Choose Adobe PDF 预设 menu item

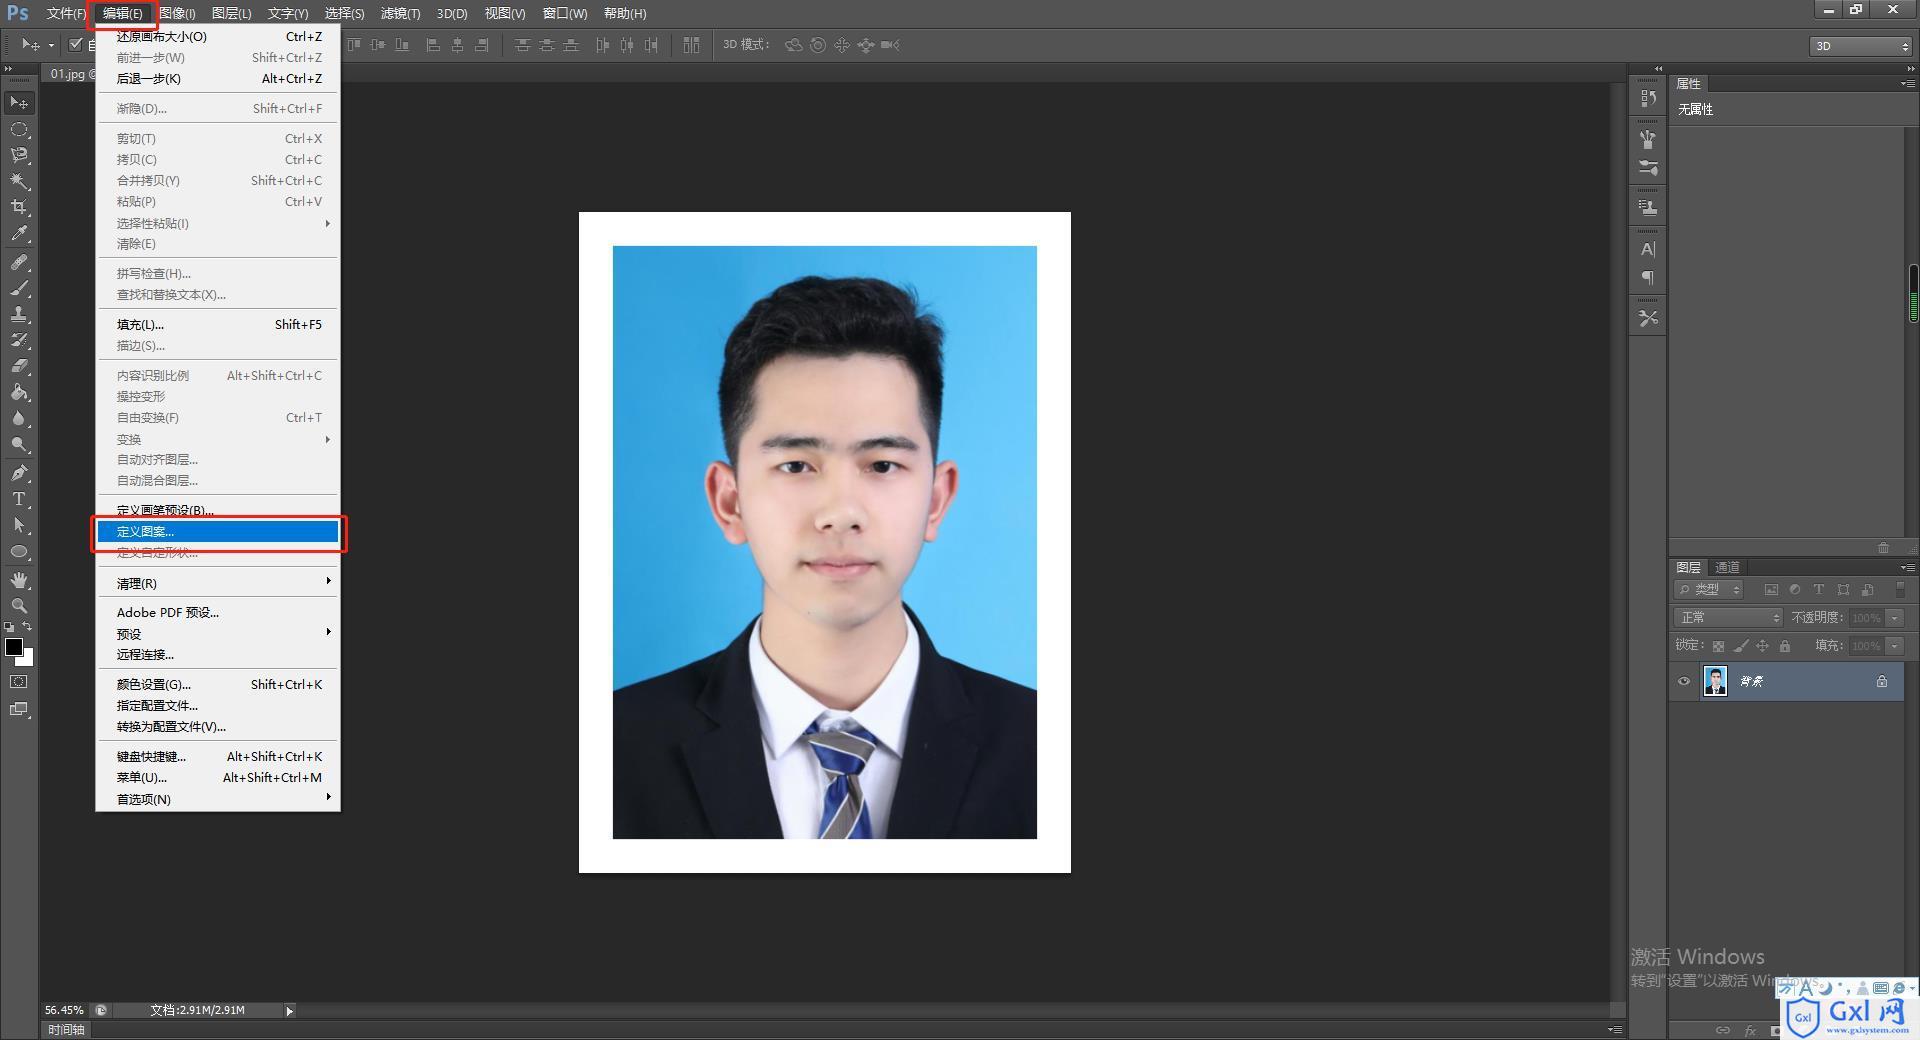[218, 613]
